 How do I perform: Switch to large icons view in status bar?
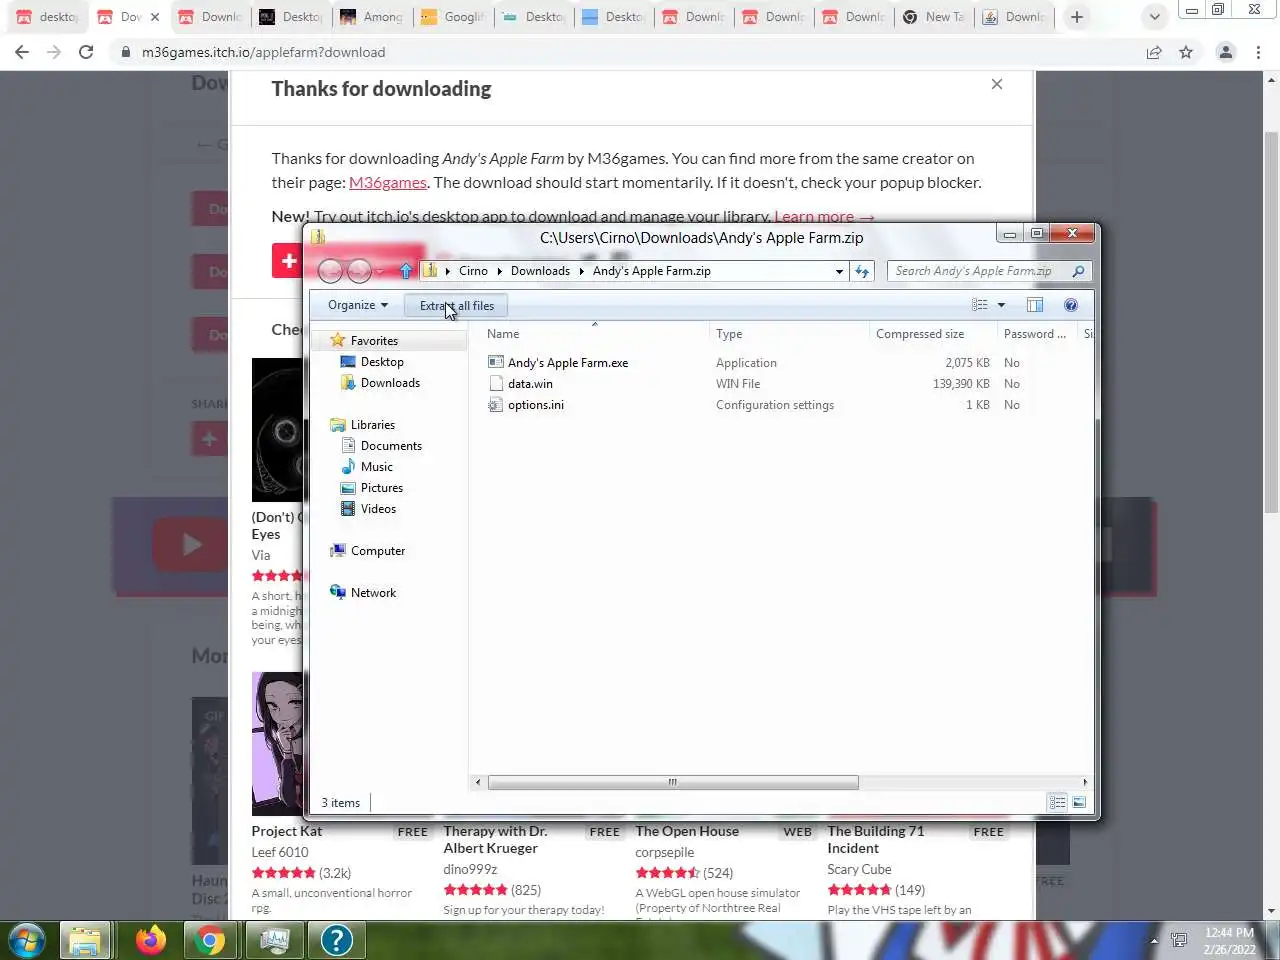tap(1079, 803)
